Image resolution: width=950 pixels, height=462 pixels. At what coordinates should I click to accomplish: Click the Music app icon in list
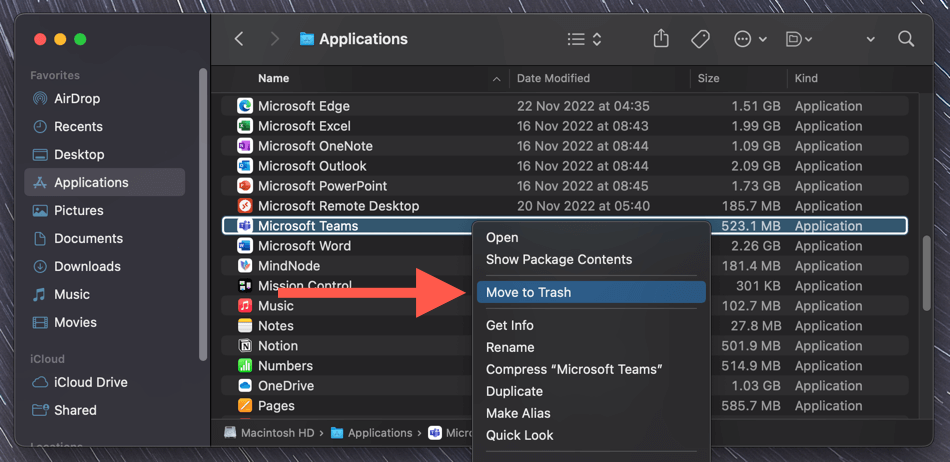245,306
